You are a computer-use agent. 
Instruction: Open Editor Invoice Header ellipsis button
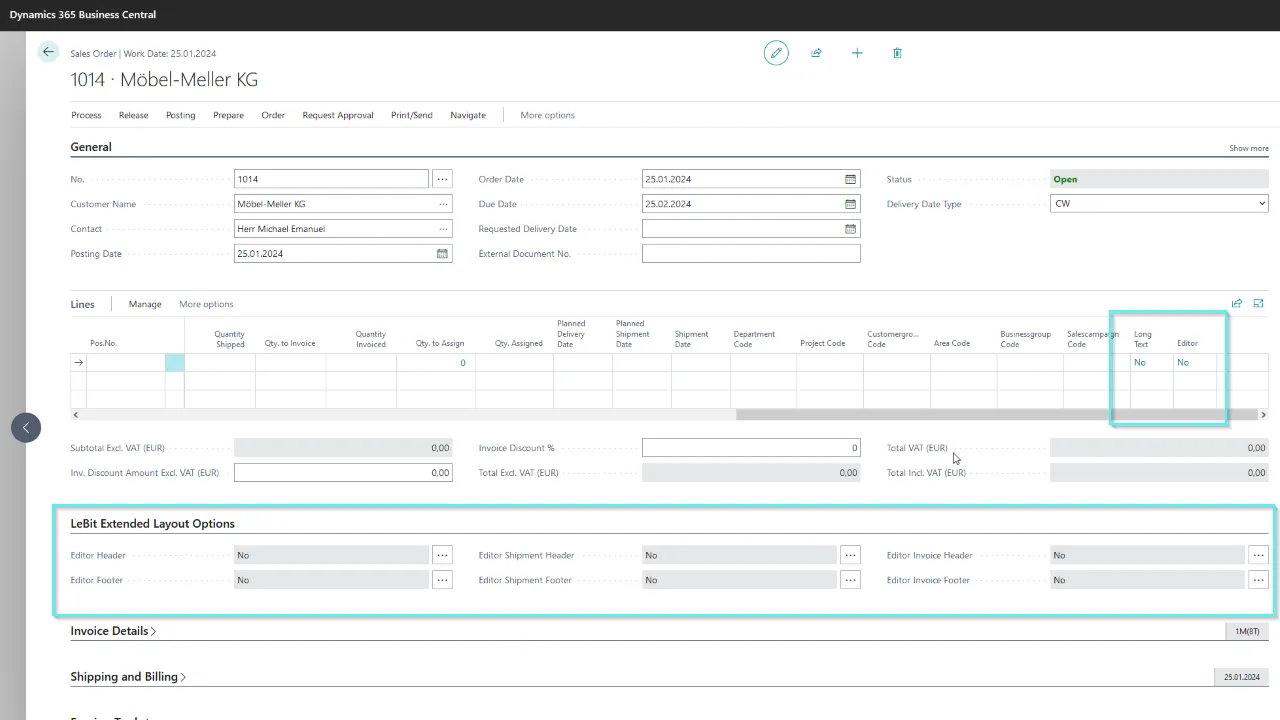(1258, 555)
